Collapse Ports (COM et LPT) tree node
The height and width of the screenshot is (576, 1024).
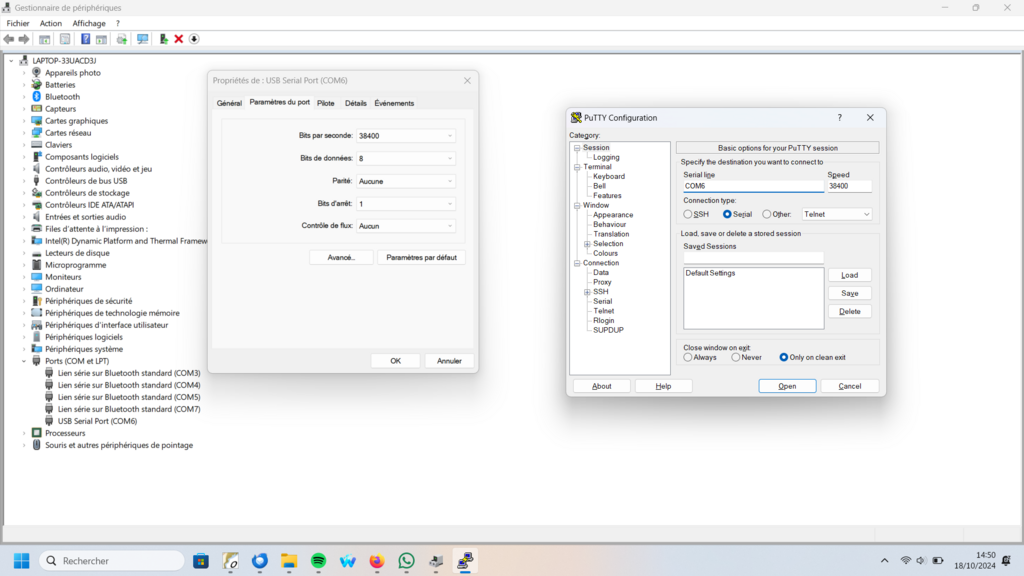point(24,361)
